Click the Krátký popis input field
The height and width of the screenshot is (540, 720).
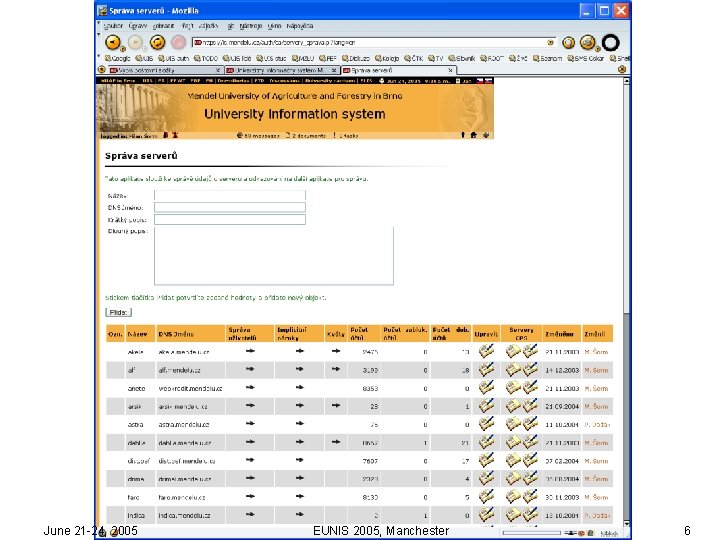click(230, 219)
